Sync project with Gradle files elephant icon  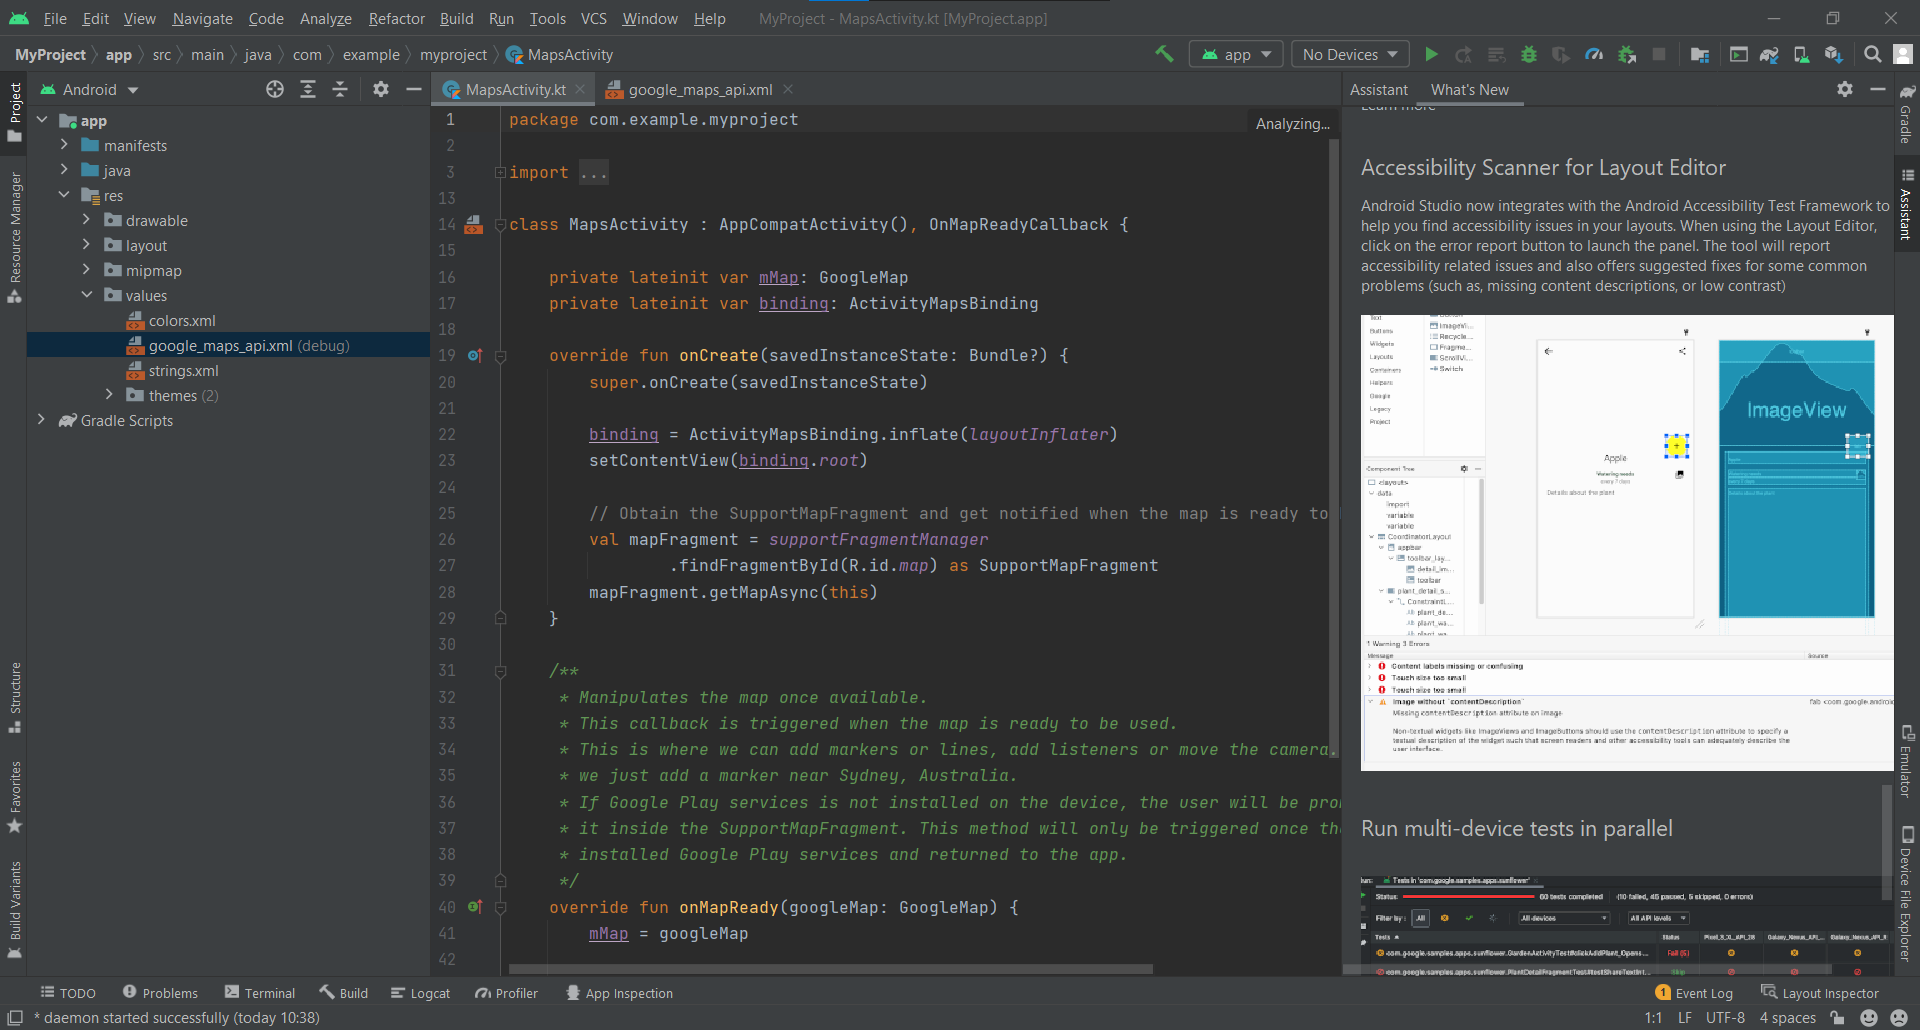pos(1769,54)
